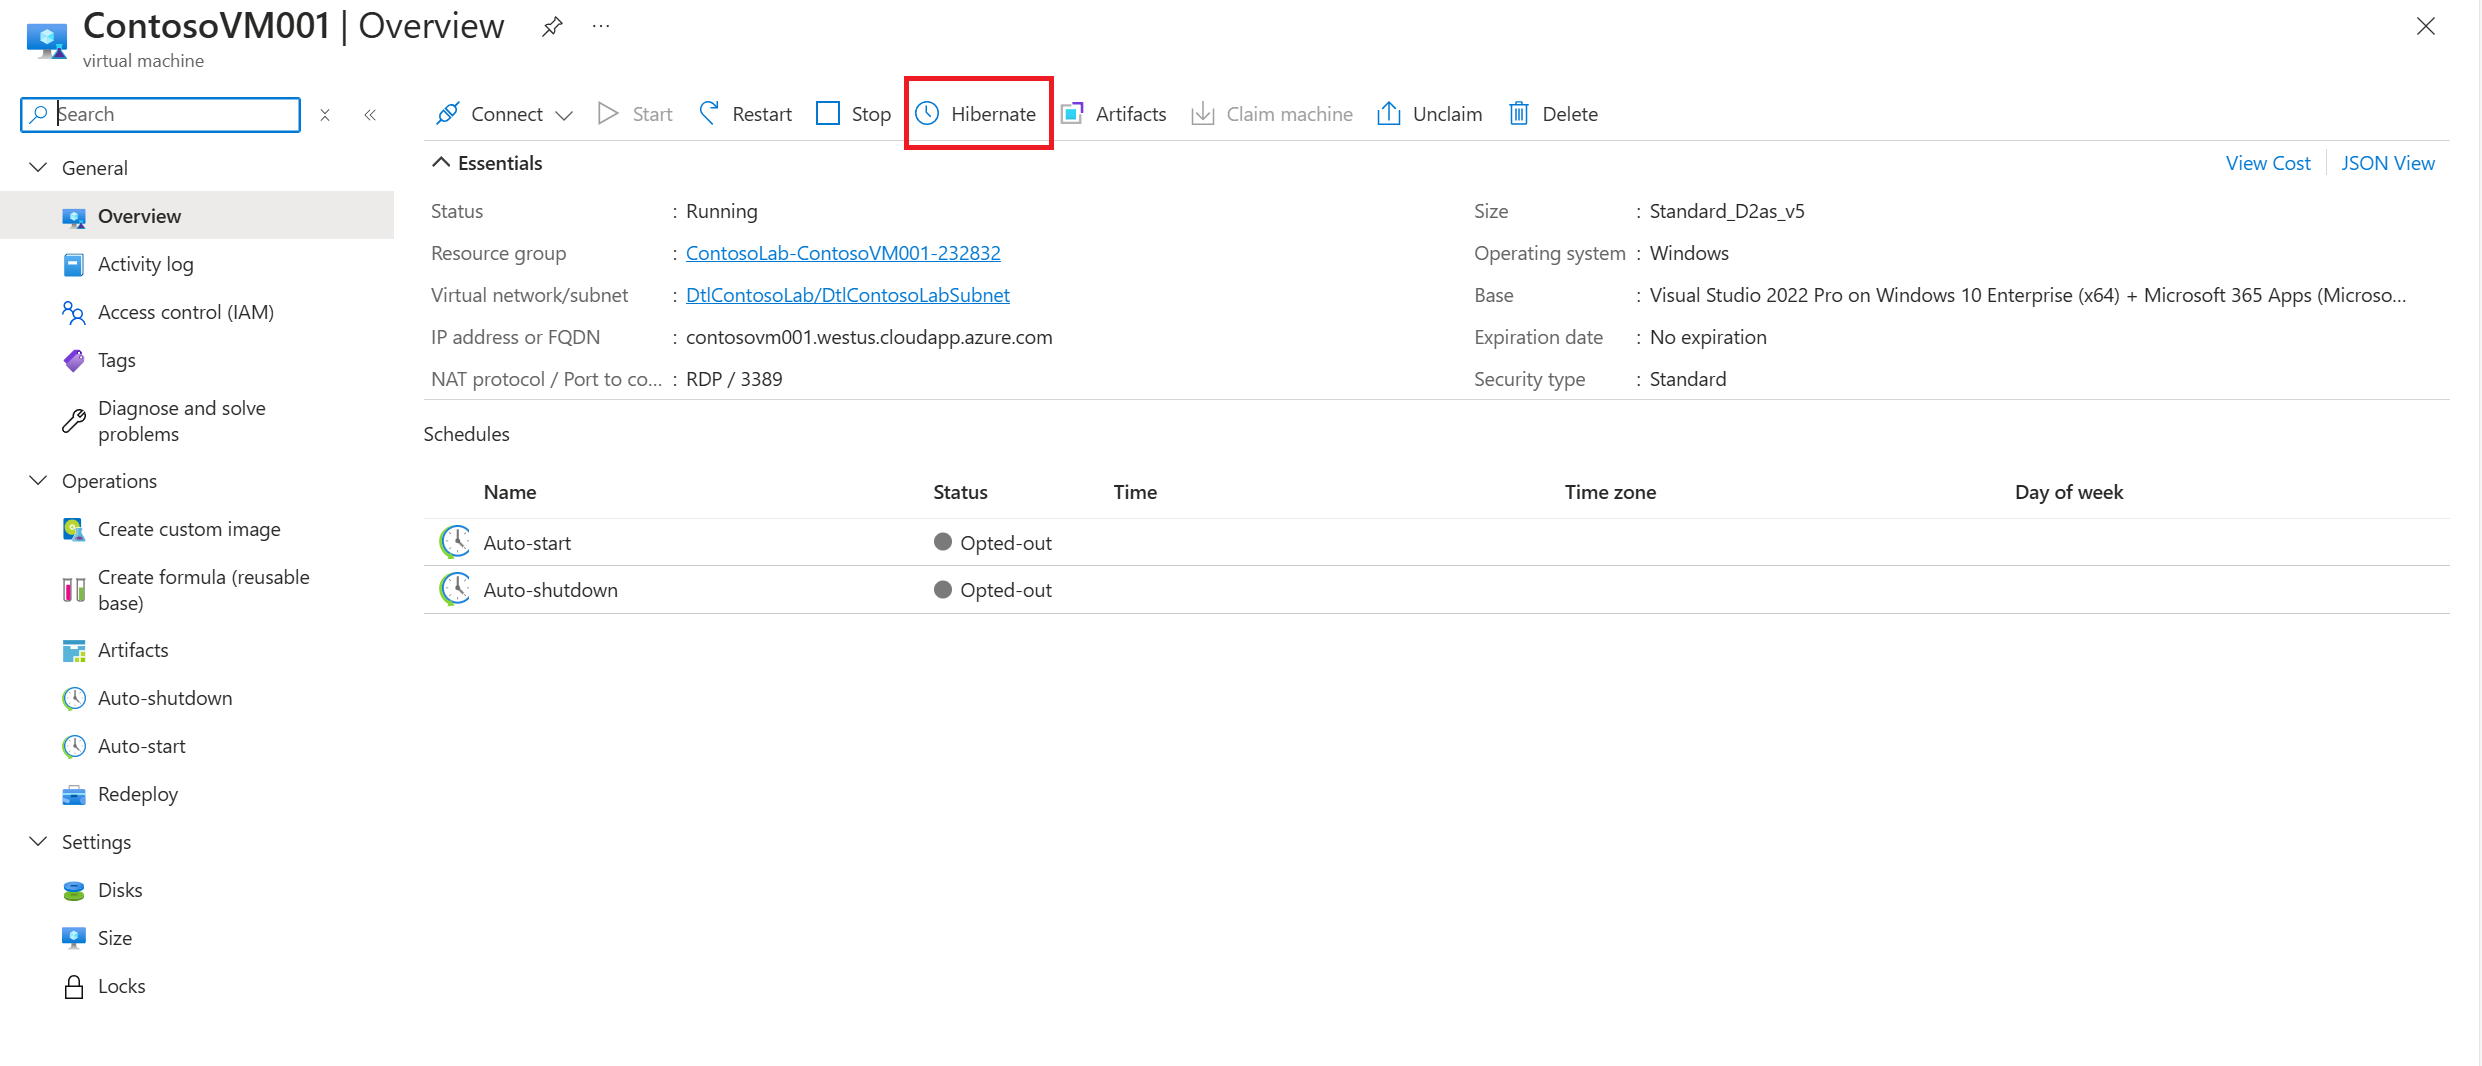Image resolution: width=2482 pixels, height=1066 pixels.
Task: Open DtlContosoLab/DtlContosoLabSubnet network link
Action: coord(848,295)
